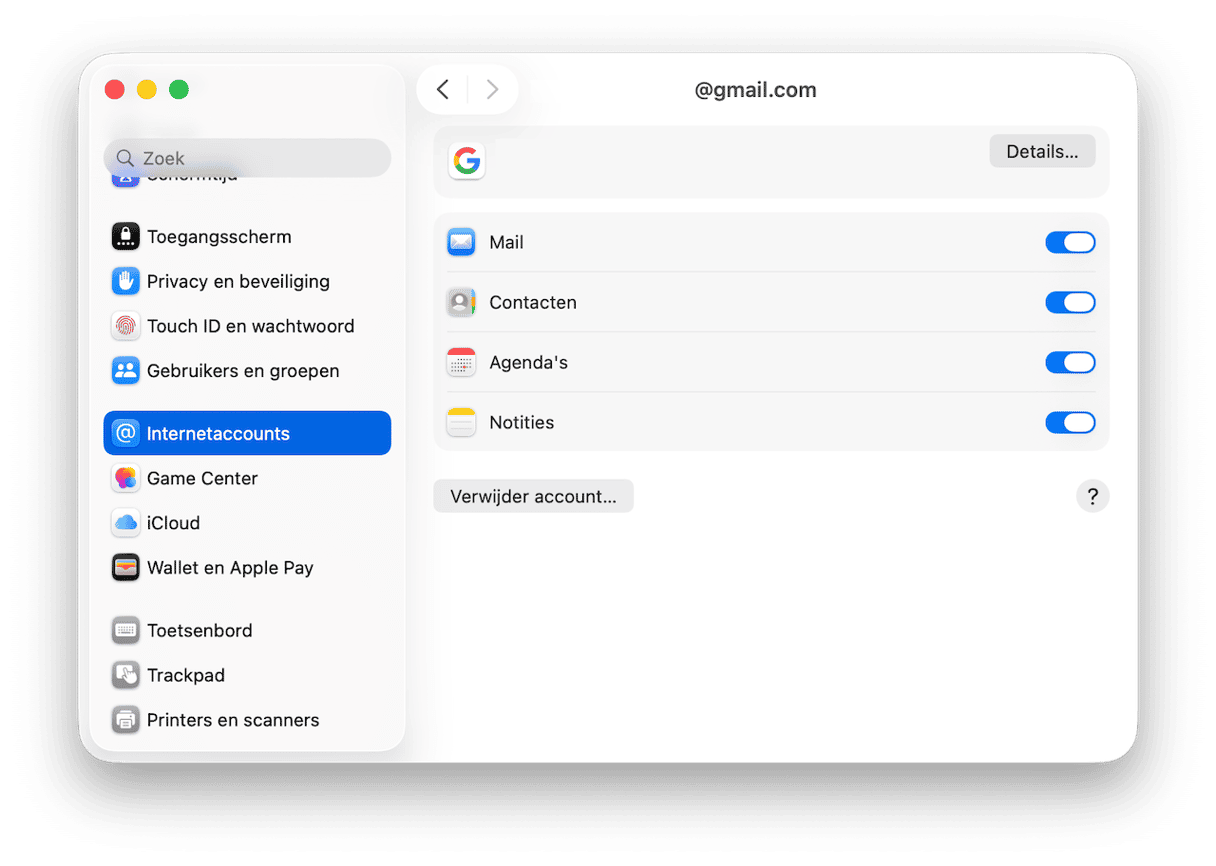Turn off the Contacten toggle
The width and height of the screenshot is (1216, 866).
1070,302
